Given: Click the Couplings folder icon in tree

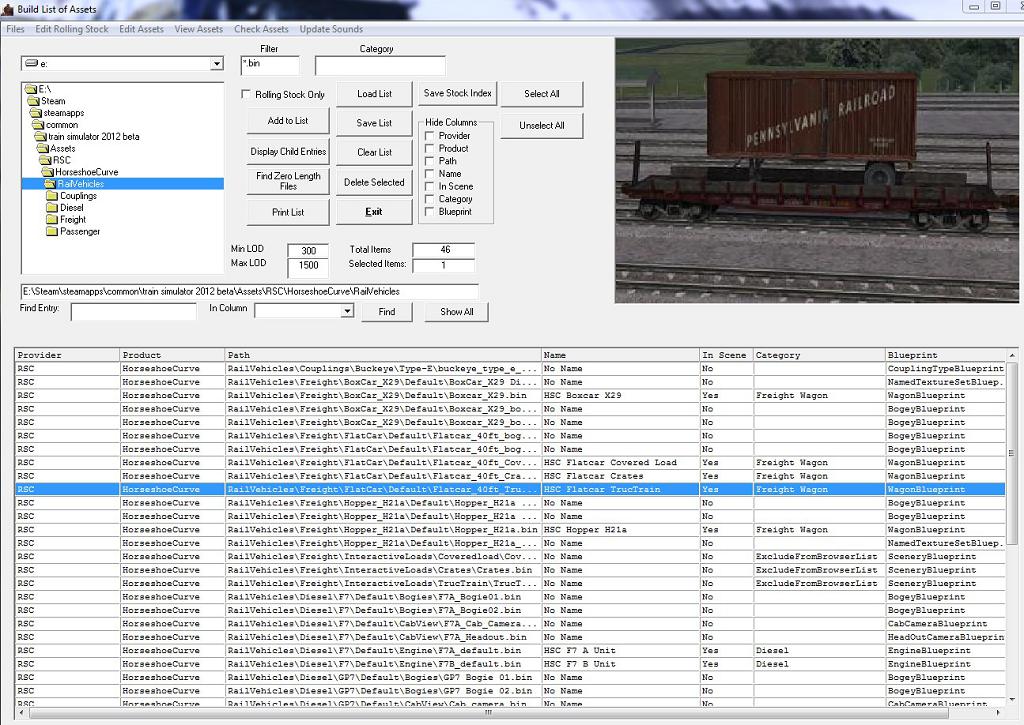Looking at the screenshot, I should pos(52,196).
